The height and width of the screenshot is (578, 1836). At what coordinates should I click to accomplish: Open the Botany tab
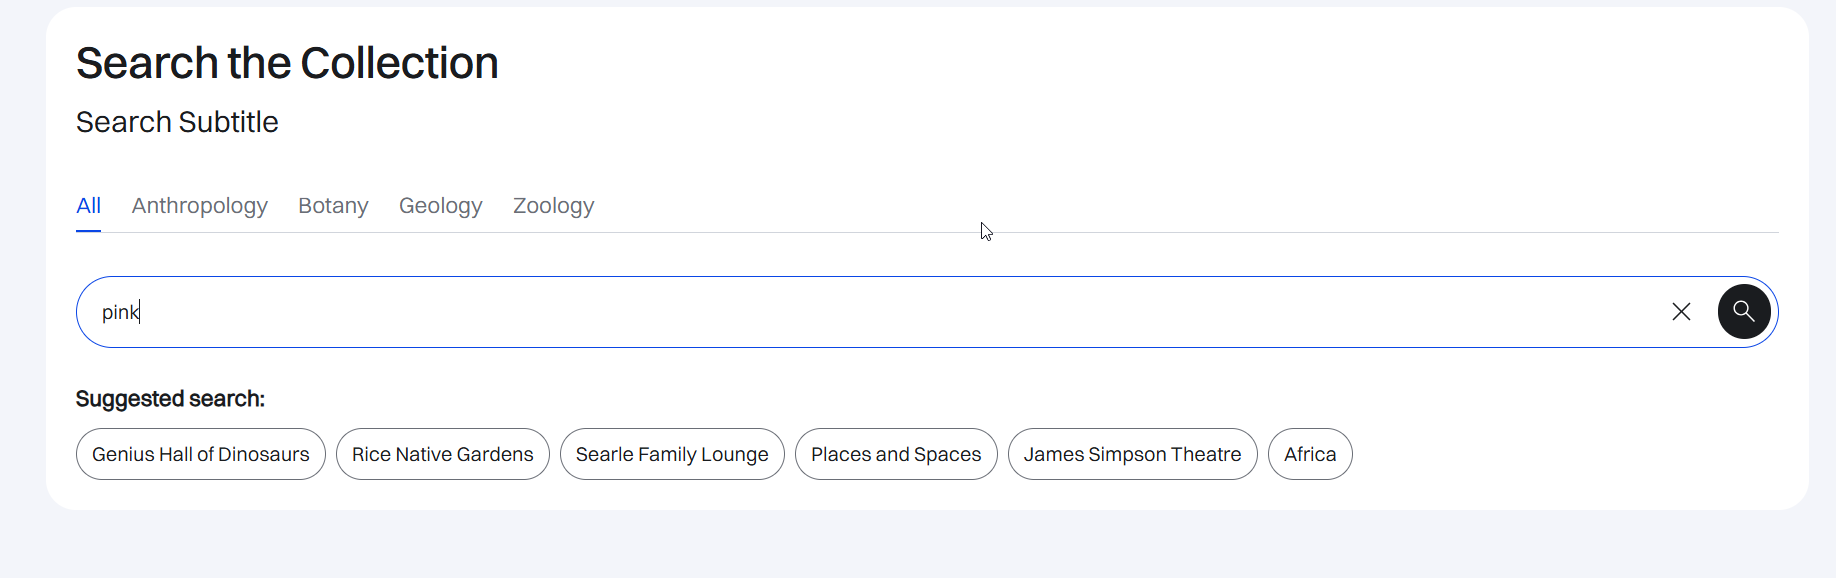(333, 206)
